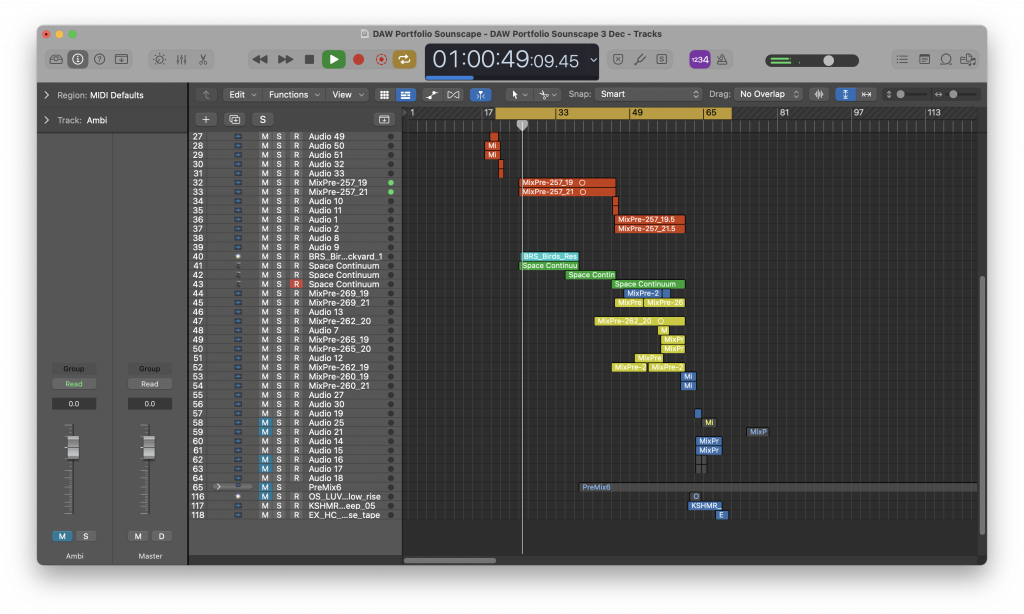Select the MixPre-257_19 O region in timeline

click(x=568, y=183)
